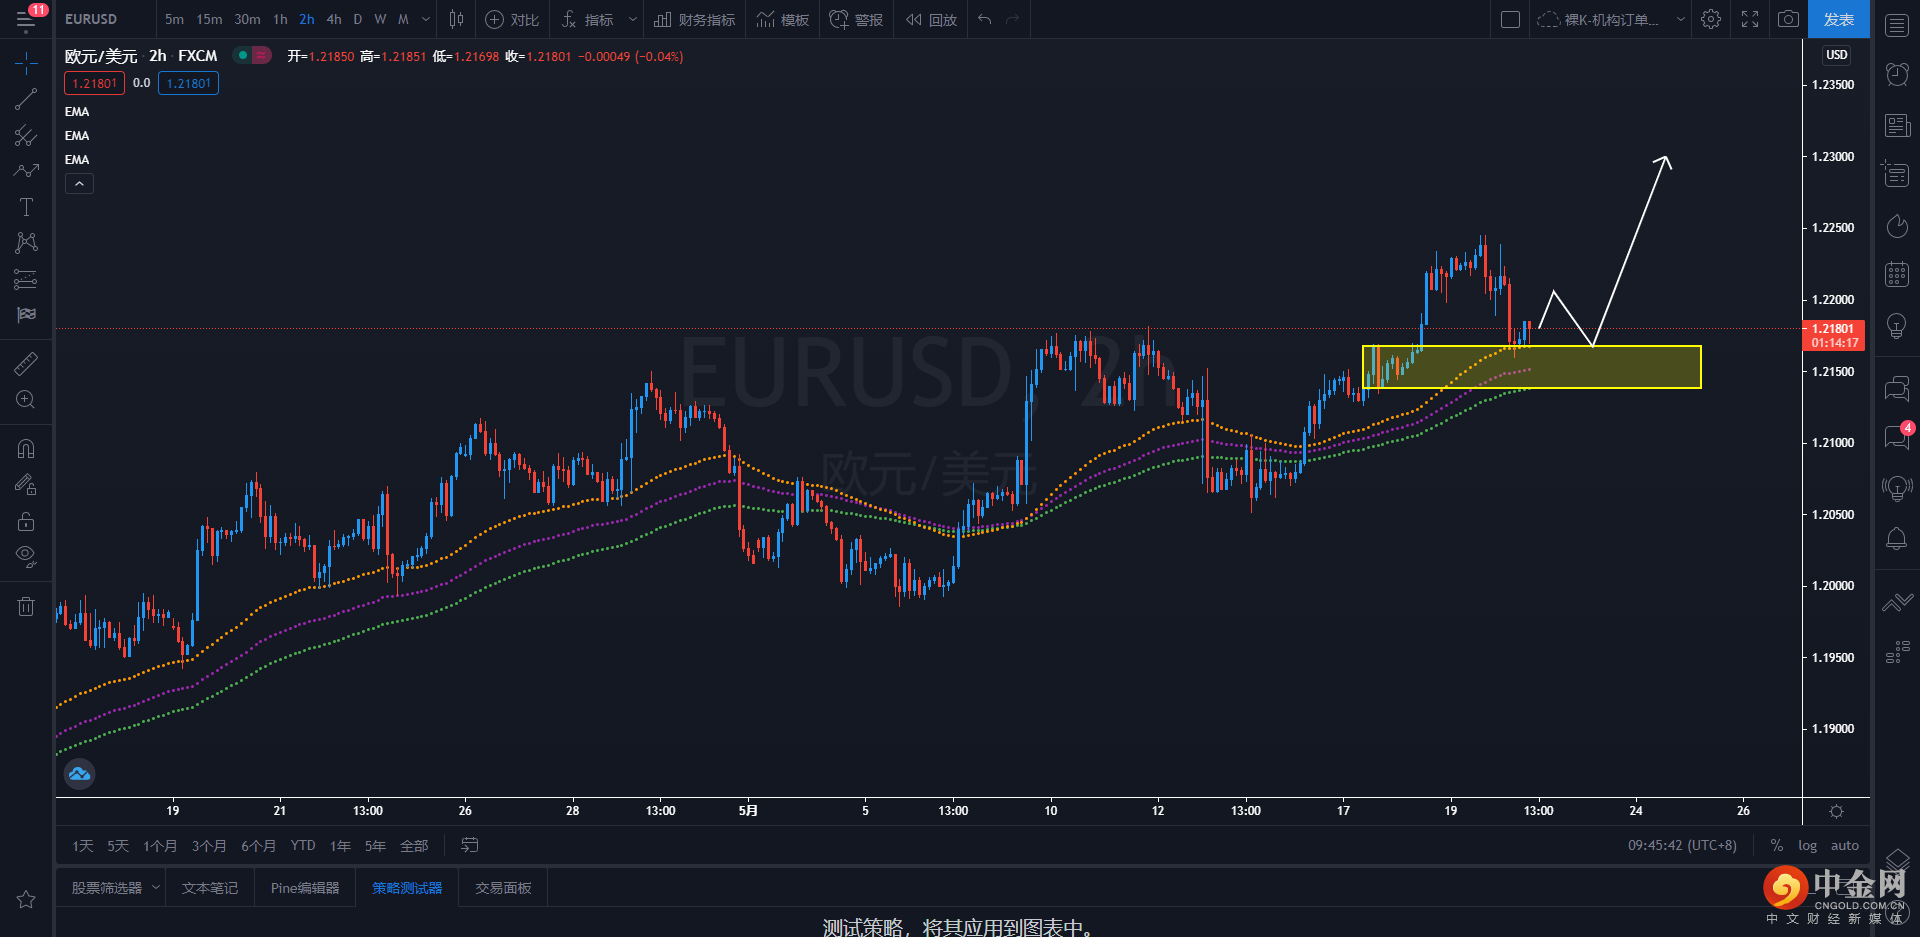Open the ruler measure tool

[x=26, y=364]
